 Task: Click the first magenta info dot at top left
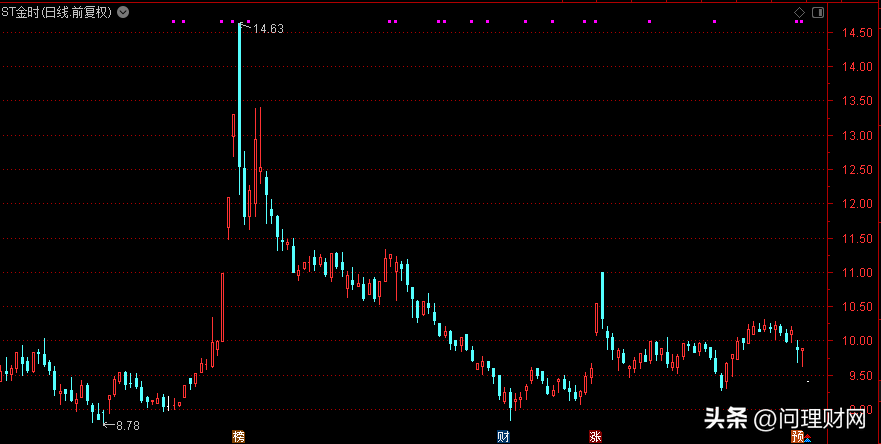(173, 21)
